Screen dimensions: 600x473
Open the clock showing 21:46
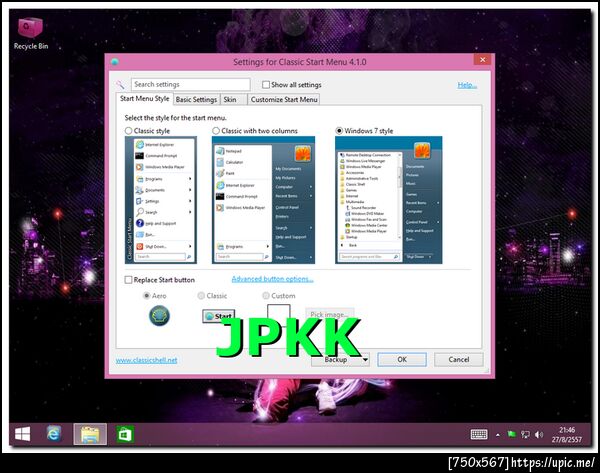click(567, 434)
